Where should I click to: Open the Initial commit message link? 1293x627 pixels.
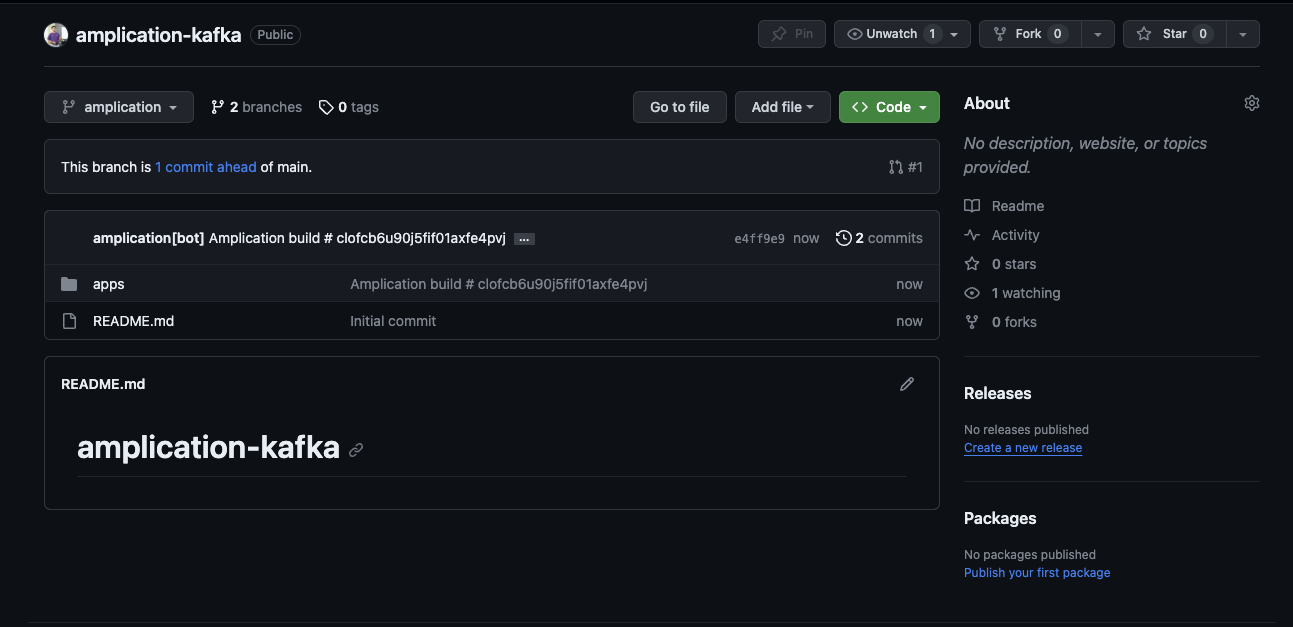click(393, 321)
